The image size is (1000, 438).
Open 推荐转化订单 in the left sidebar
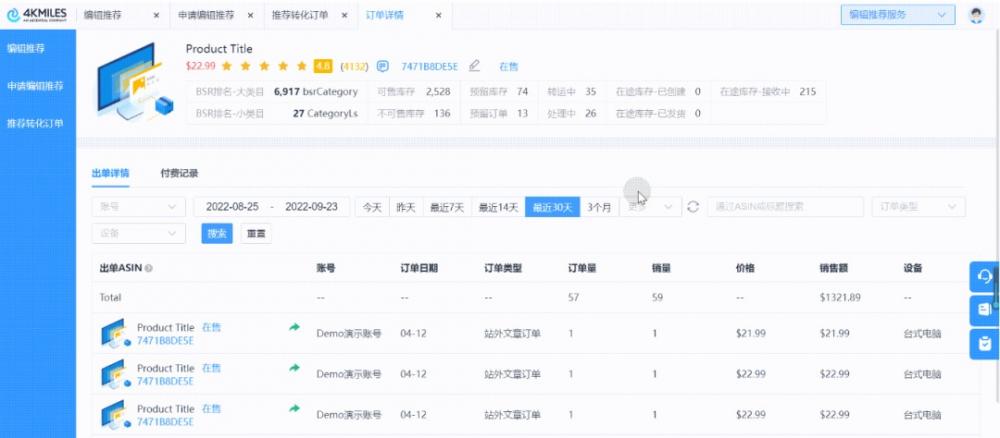pyautogui.click(x=35, y=123)
